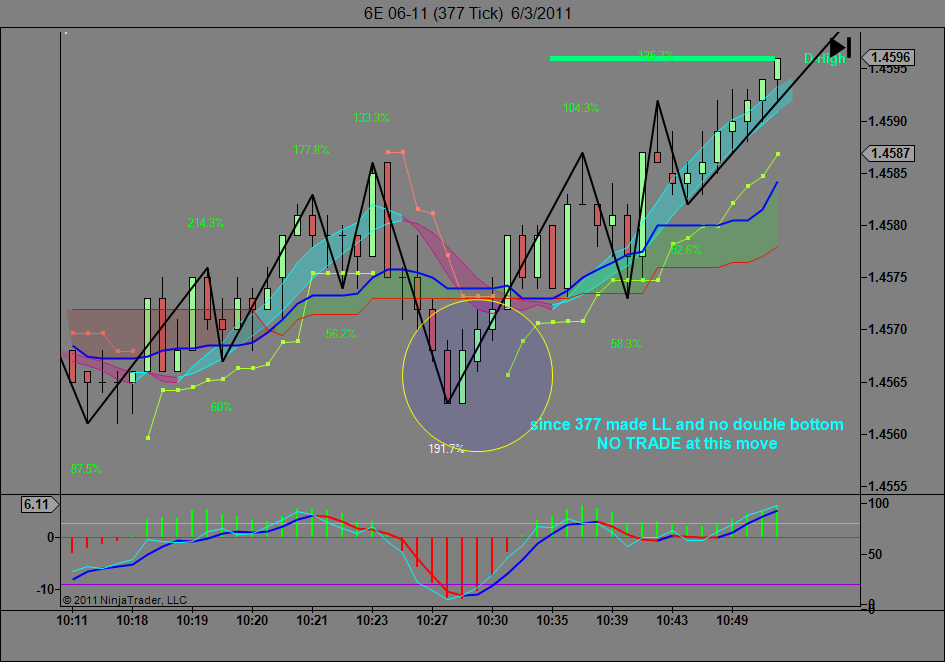This screenshot has height=662, width=945.
Task: Click the 1.4575 price axis label
Action: pos(887,277)
